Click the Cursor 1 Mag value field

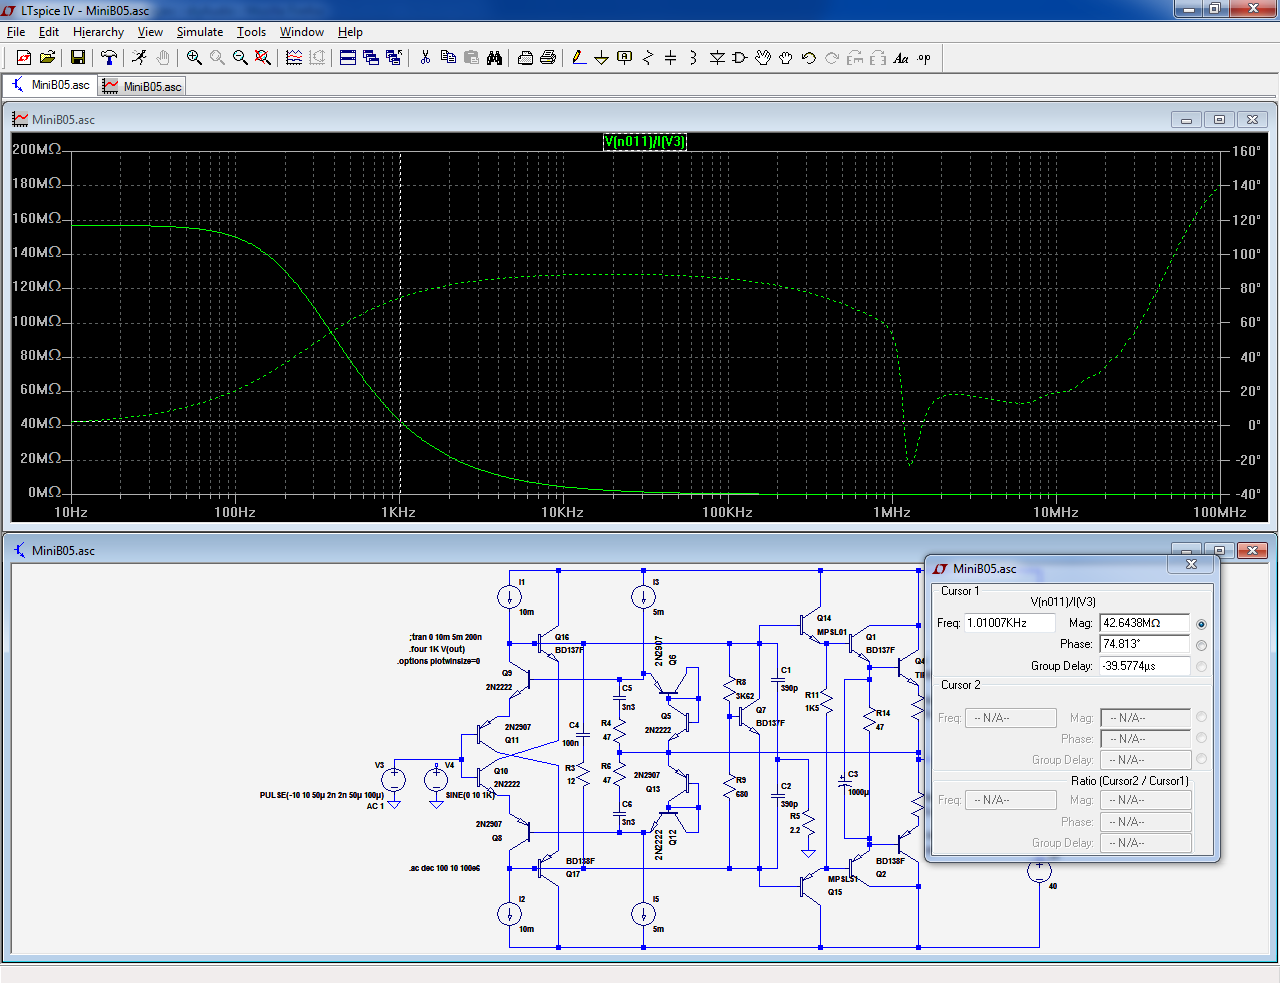pyautogui.click(x=1144, y=622)
